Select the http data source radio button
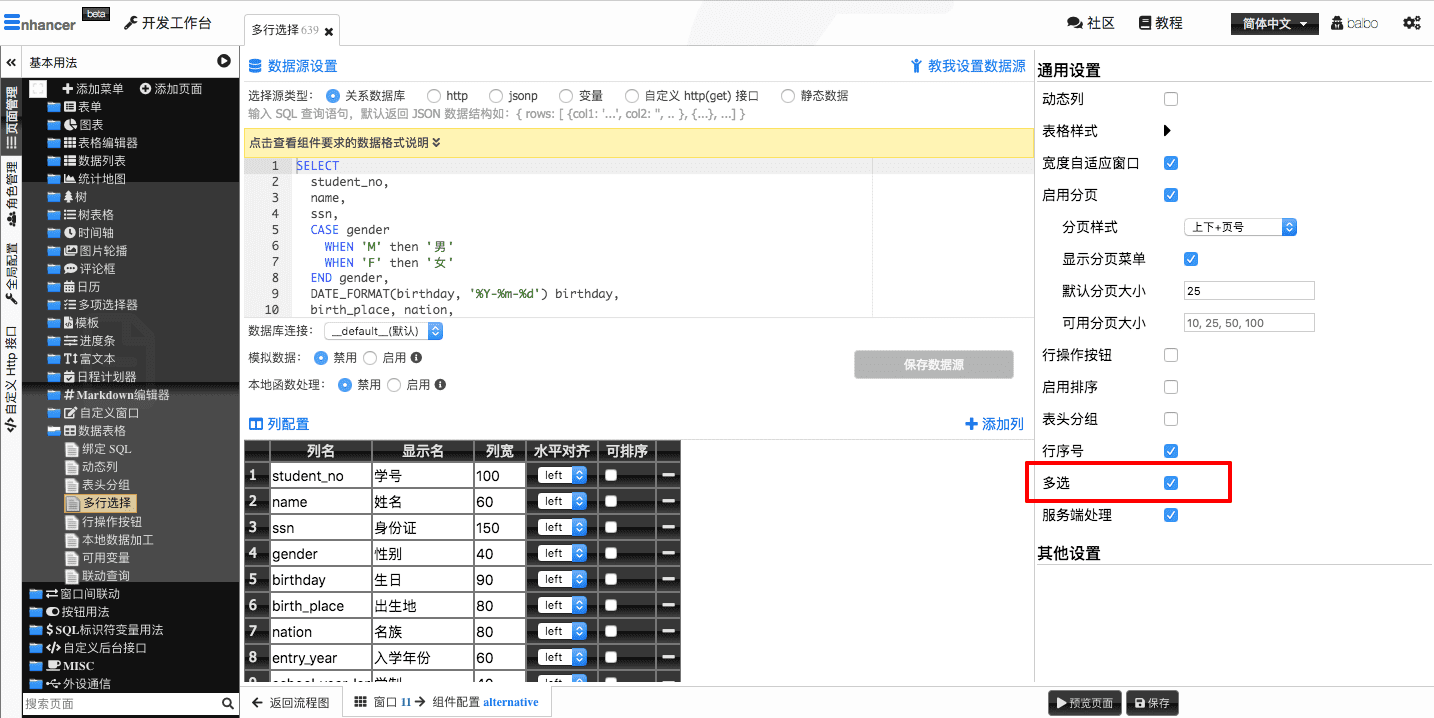 pyautogui.click(x=434, y=96)
